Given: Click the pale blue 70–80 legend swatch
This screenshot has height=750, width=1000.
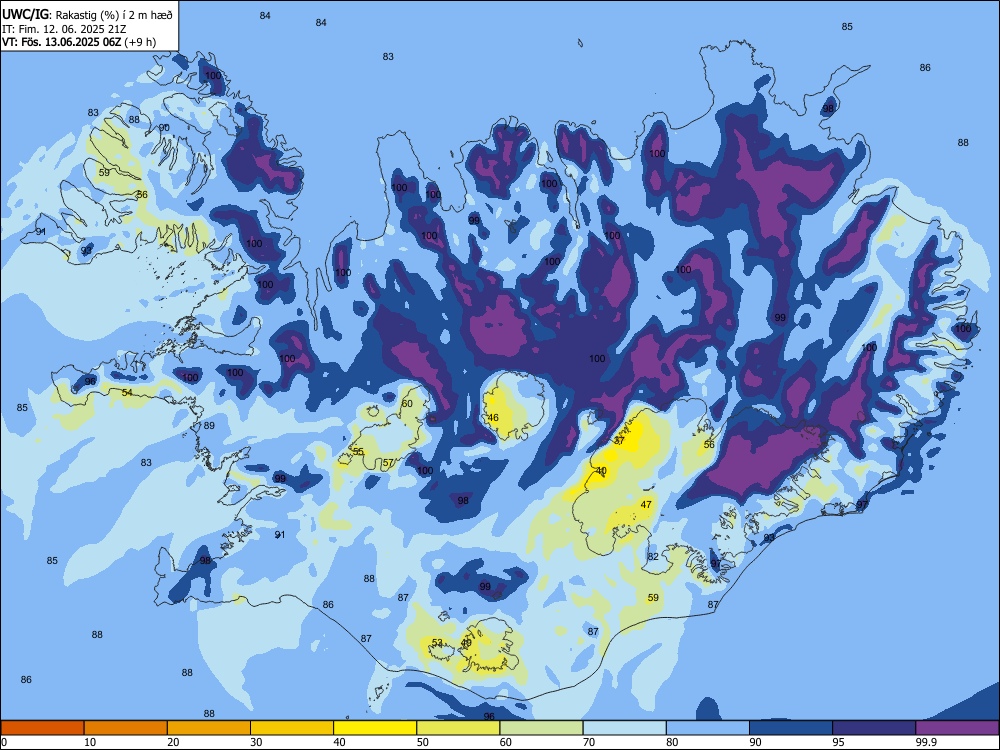Looking at the screenshot, I should pyautogui.click(x=624, y=728).
